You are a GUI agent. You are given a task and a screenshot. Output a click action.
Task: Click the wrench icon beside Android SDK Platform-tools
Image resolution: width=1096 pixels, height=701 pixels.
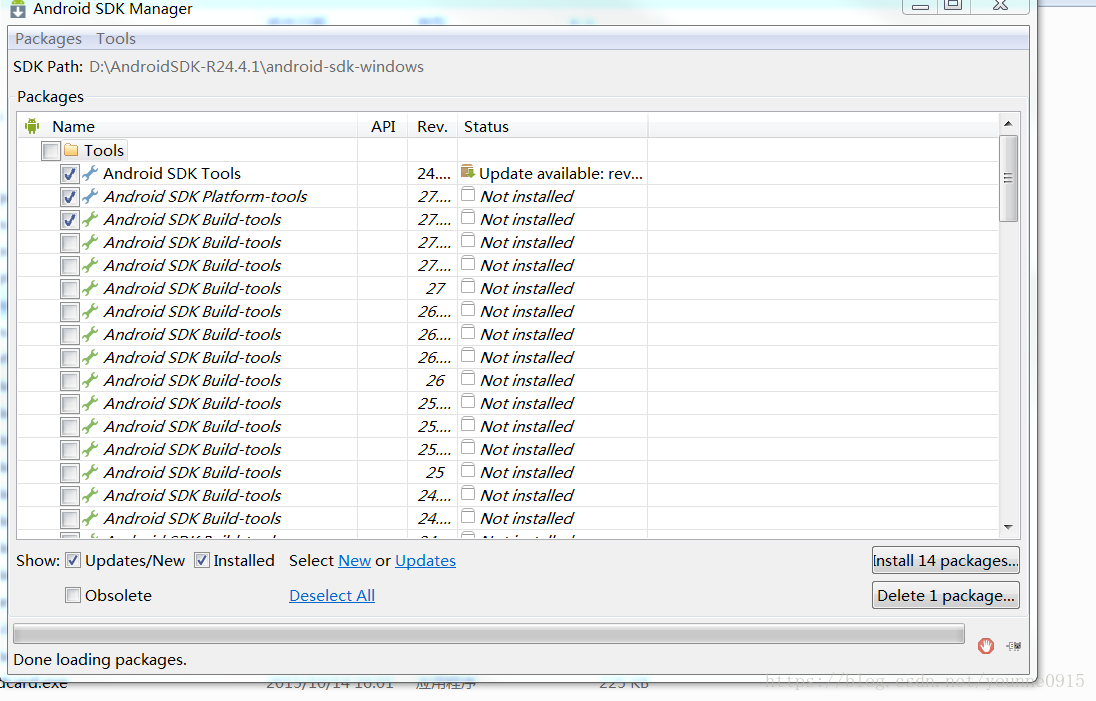(89, 196)
